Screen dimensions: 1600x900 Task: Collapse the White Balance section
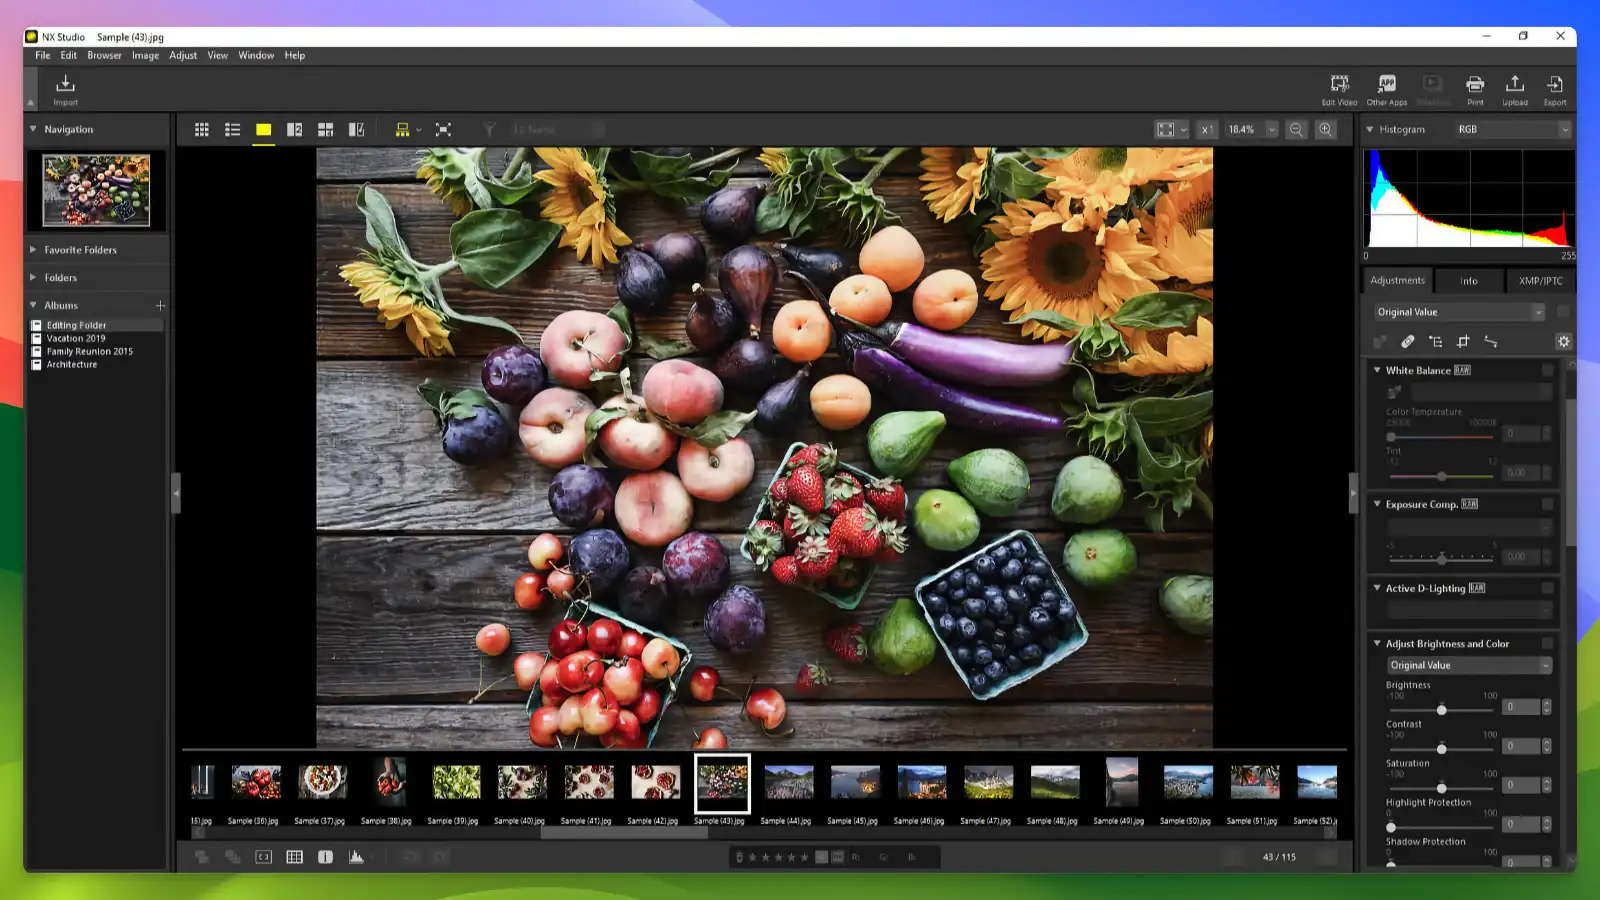point(1377,370)
